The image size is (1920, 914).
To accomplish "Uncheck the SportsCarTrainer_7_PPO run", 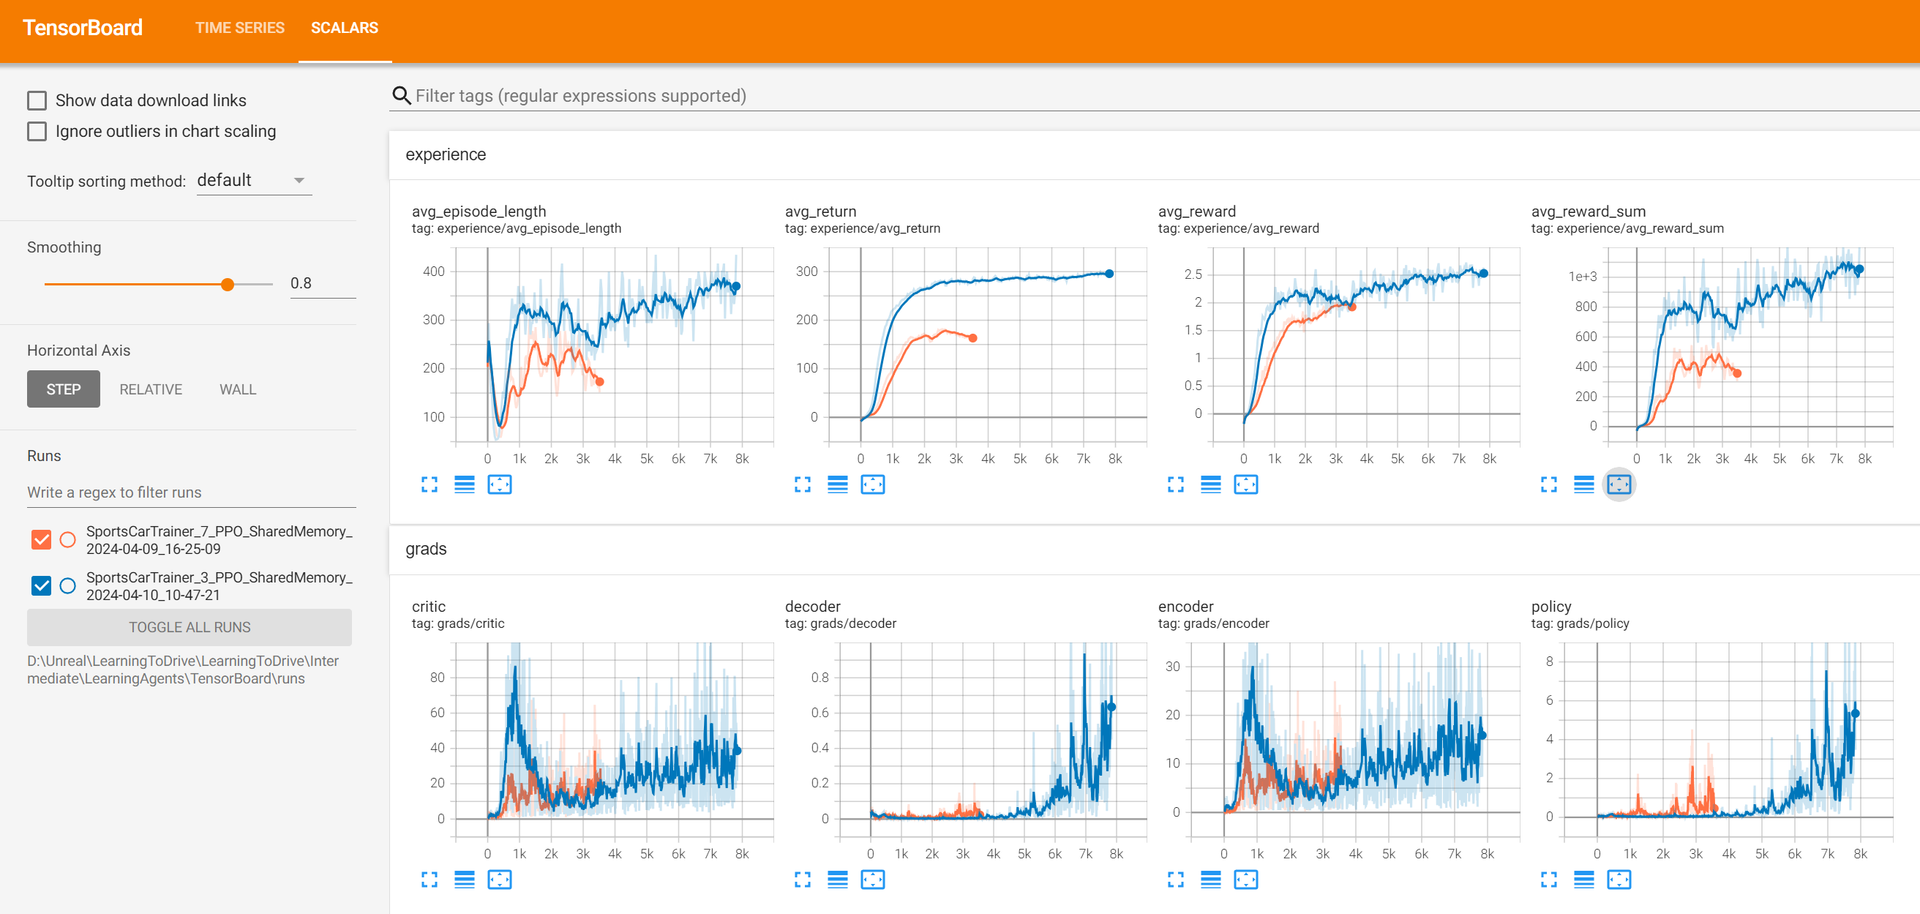I will [x=41, y=539].
